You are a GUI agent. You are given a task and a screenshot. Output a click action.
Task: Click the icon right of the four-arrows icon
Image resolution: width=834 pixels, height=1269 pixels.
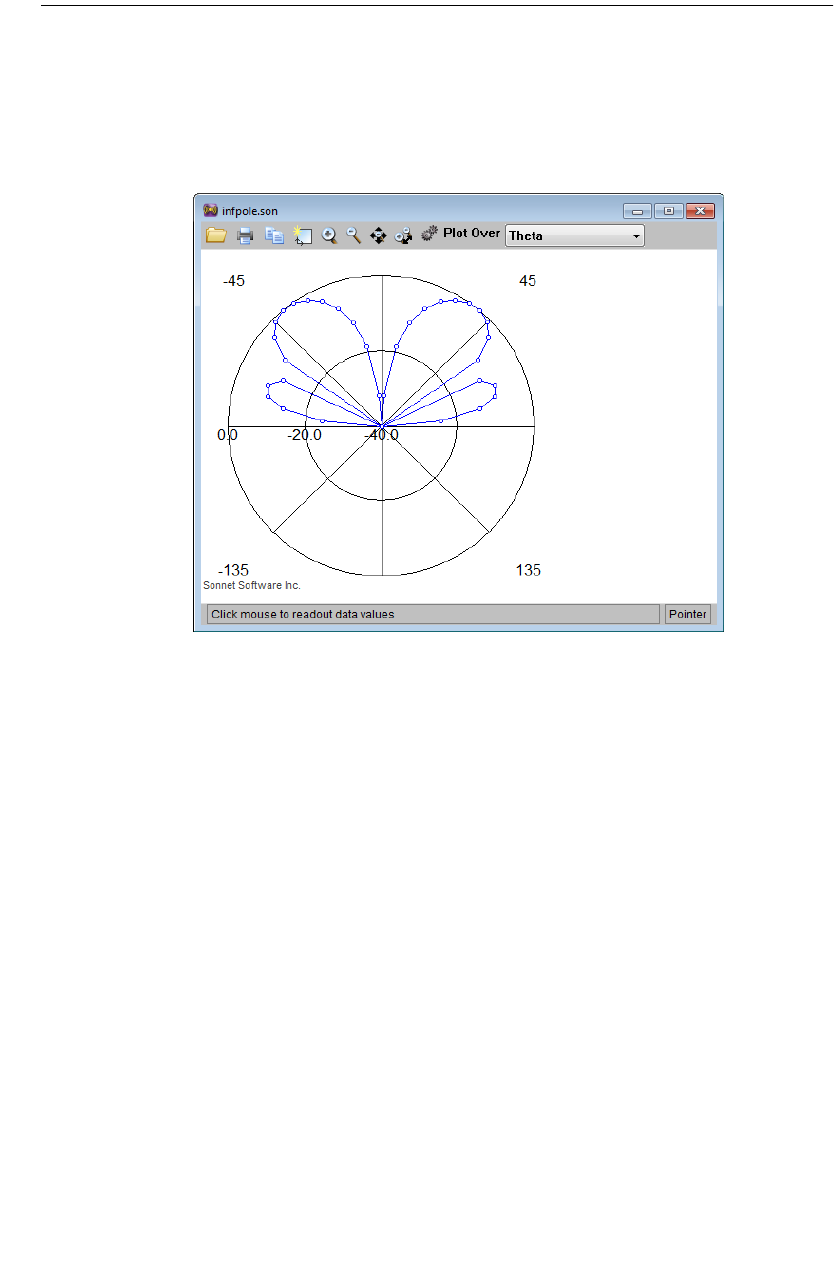(x=404, y=236)
